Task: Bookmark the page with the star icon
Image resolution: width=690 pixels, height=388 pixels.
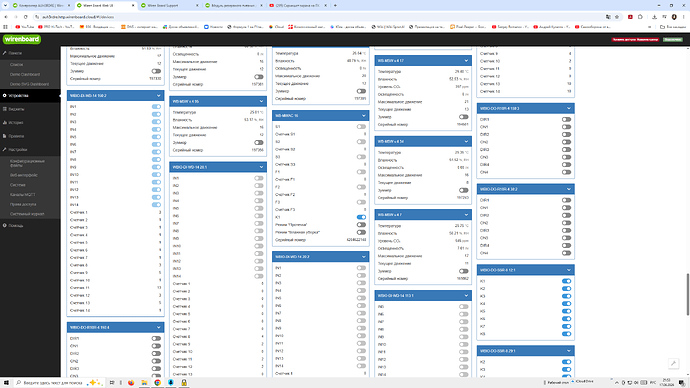Action: (x=617, y=17)
